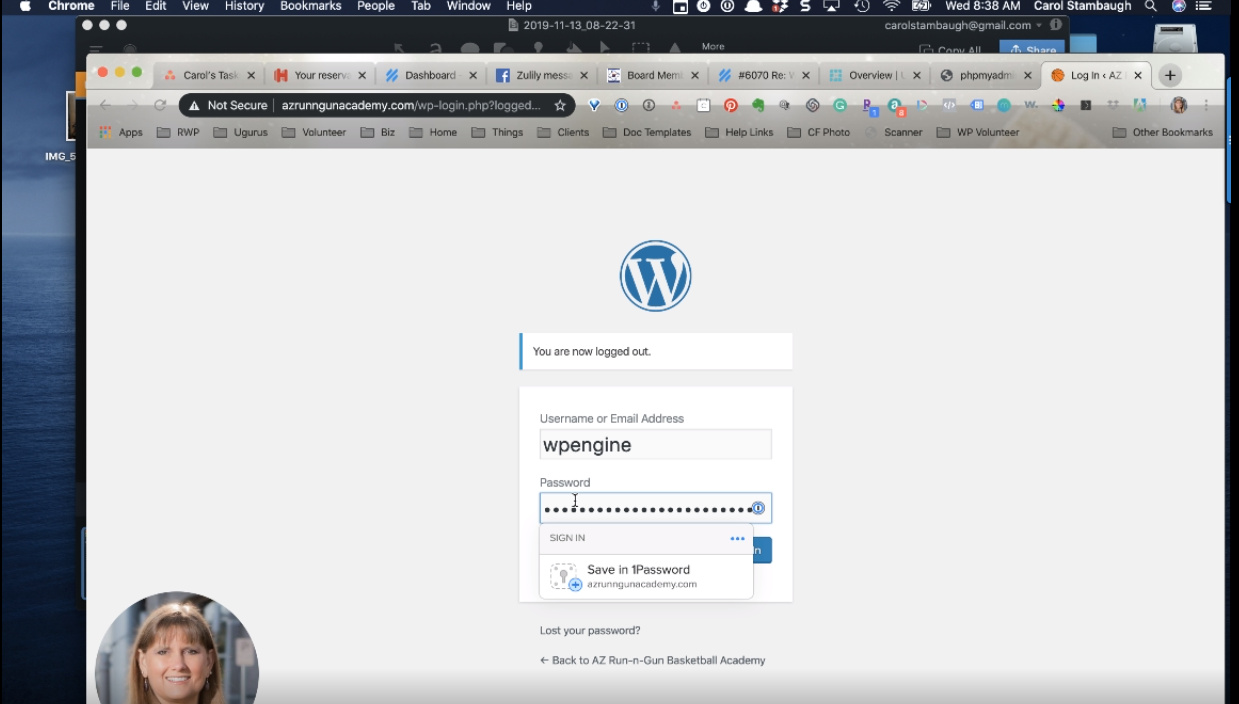Open Chrome's three-dot menu
Image resolution: width=1239 pixels, height=704 pixels.
[x=1206, y=105]
